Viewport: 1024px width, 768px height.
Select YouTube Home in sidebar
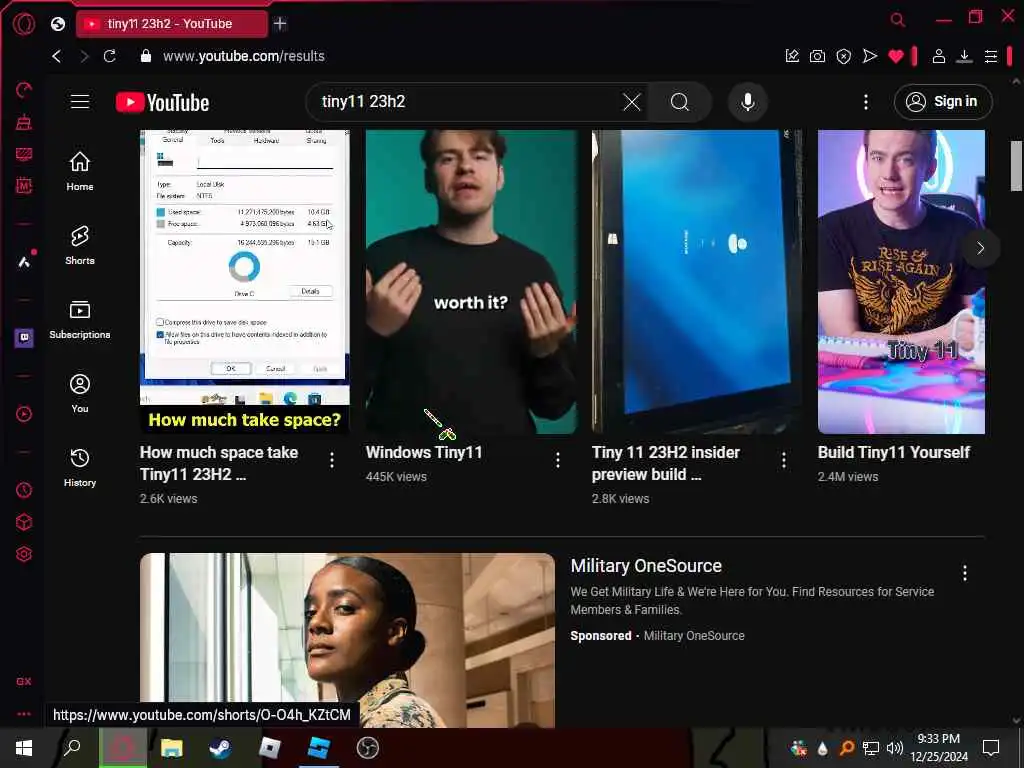tap(80, 171)
